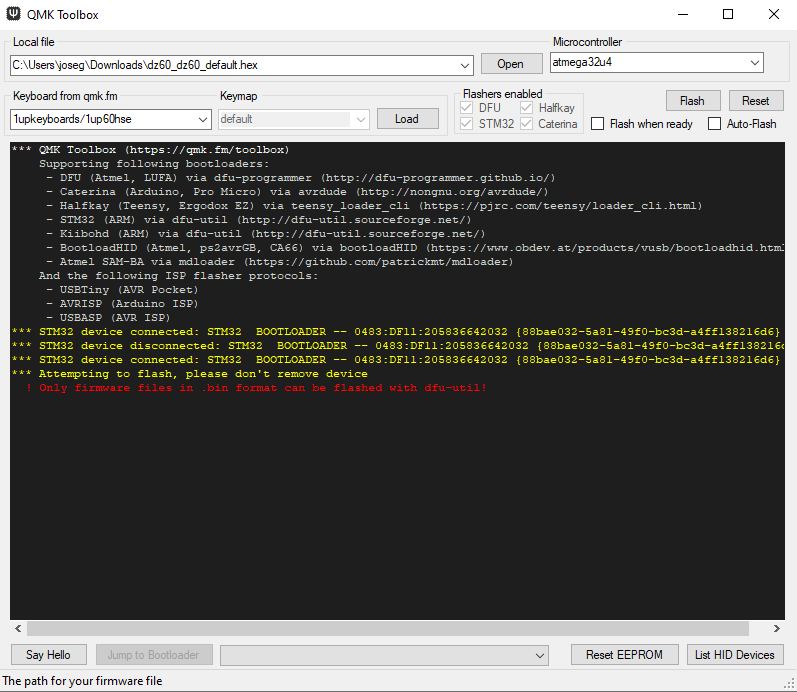Click the 'Halfkay (Teensy, Ergodox EZ)' log line
797x692 pixels.
(x=374, y=206)
